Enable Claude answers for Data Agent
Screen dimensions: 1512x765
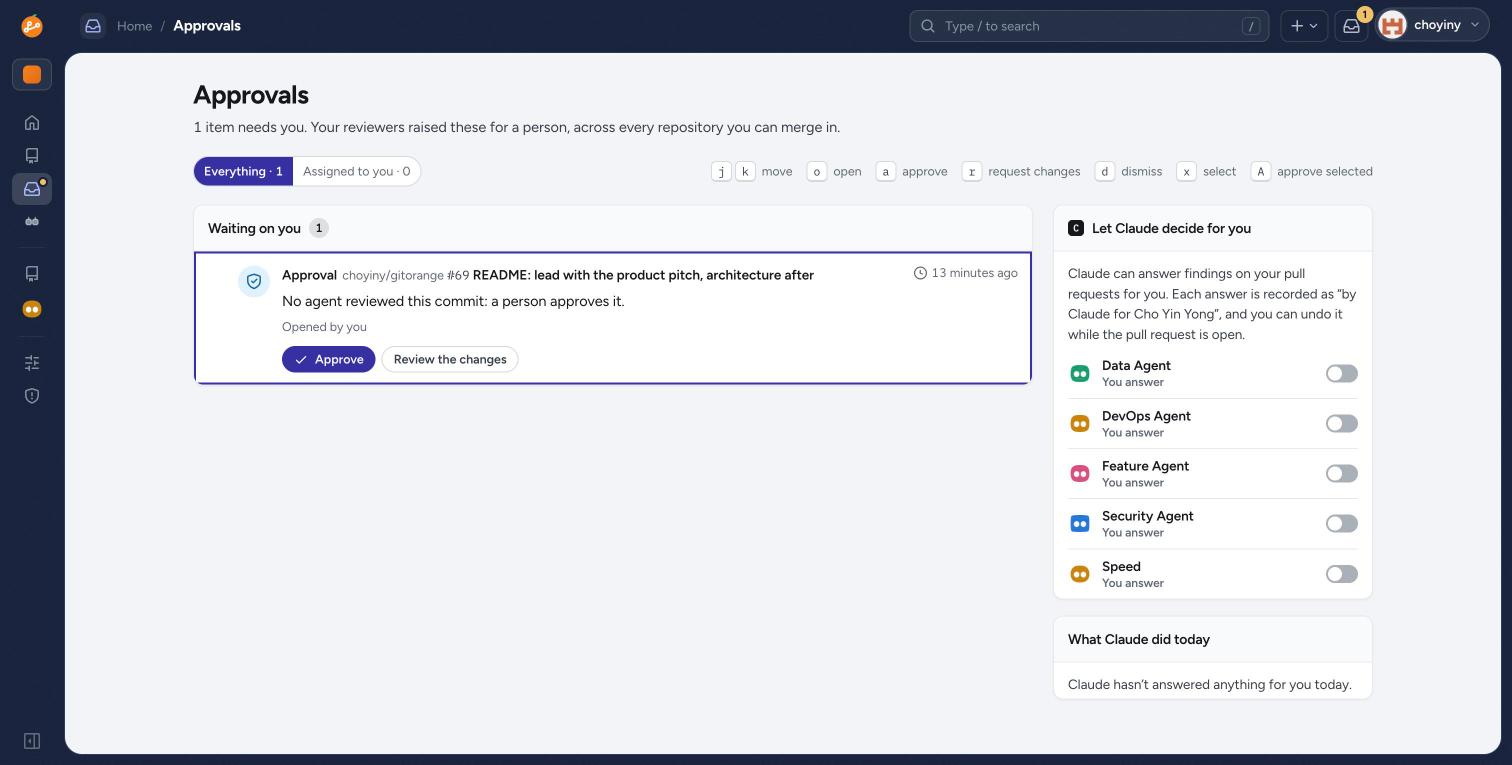point(1342,374)
